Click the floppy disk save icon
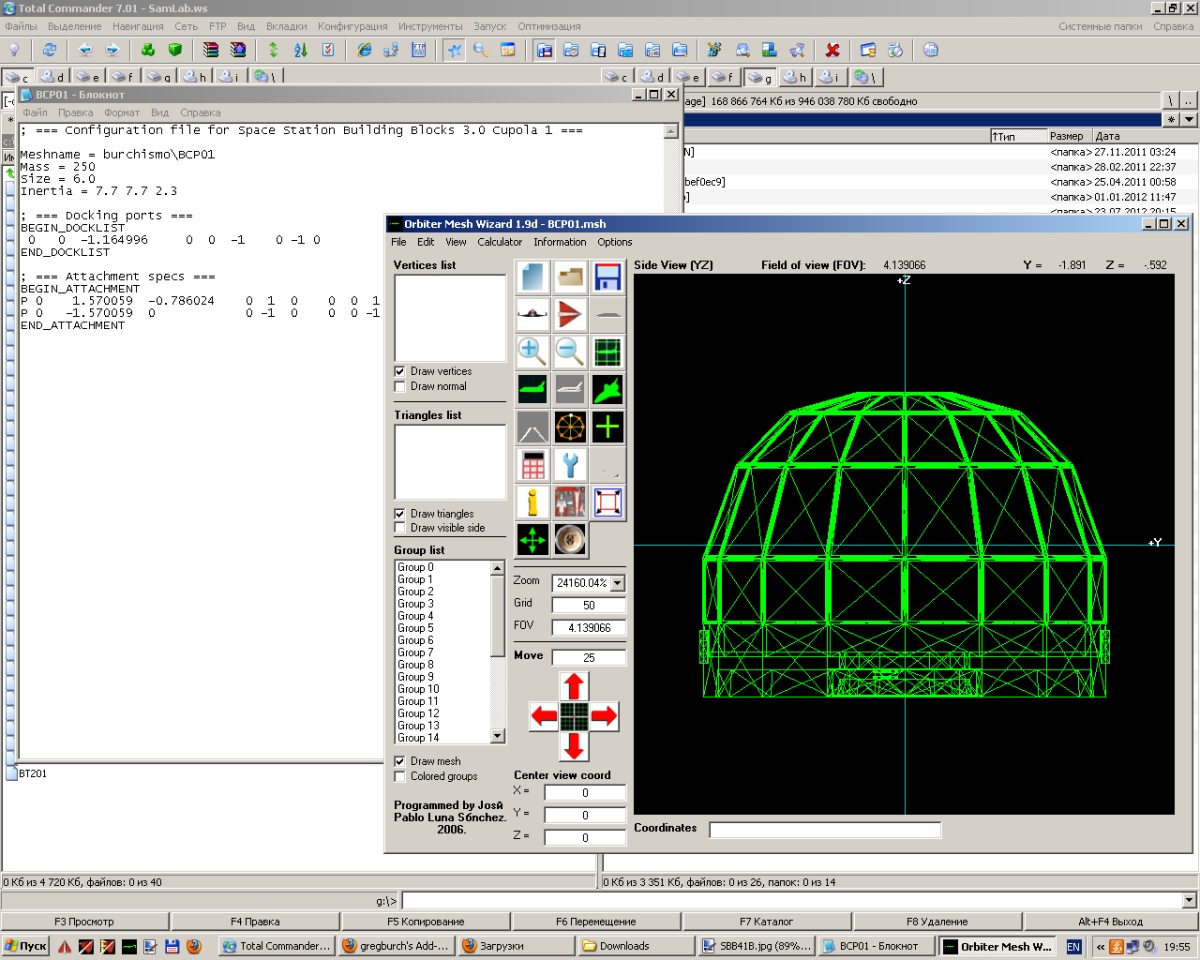The height and width of the screenshot is (960, 1200). 607,277
